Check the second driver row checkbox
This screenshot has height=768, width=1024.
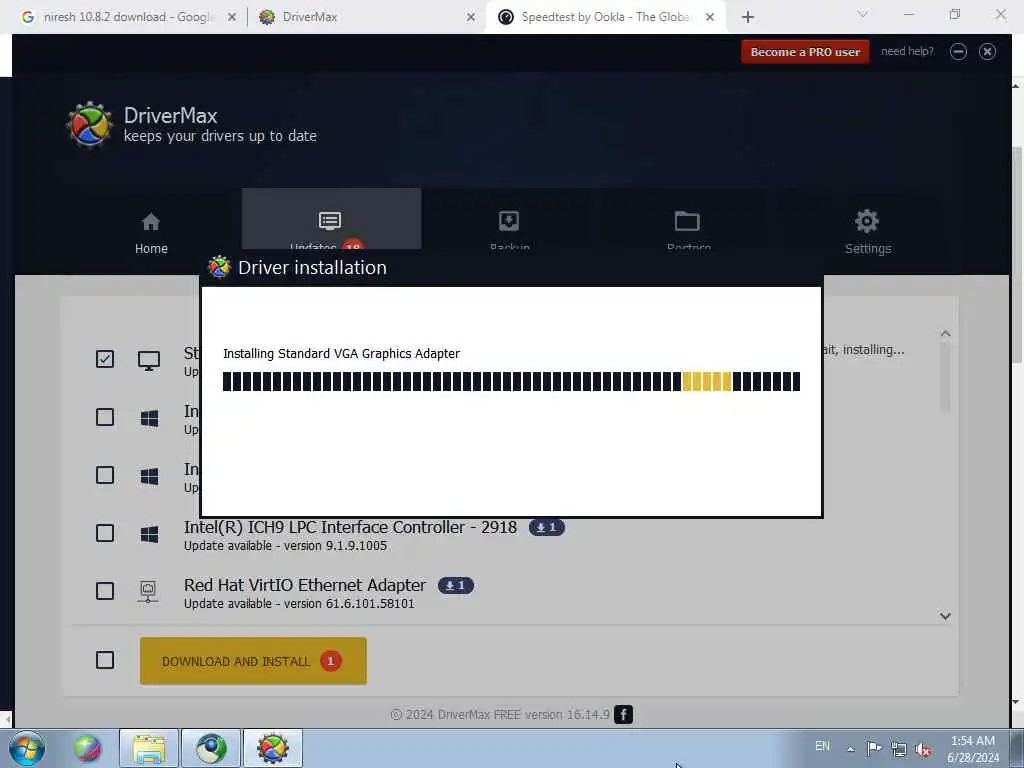click(105, 417)
